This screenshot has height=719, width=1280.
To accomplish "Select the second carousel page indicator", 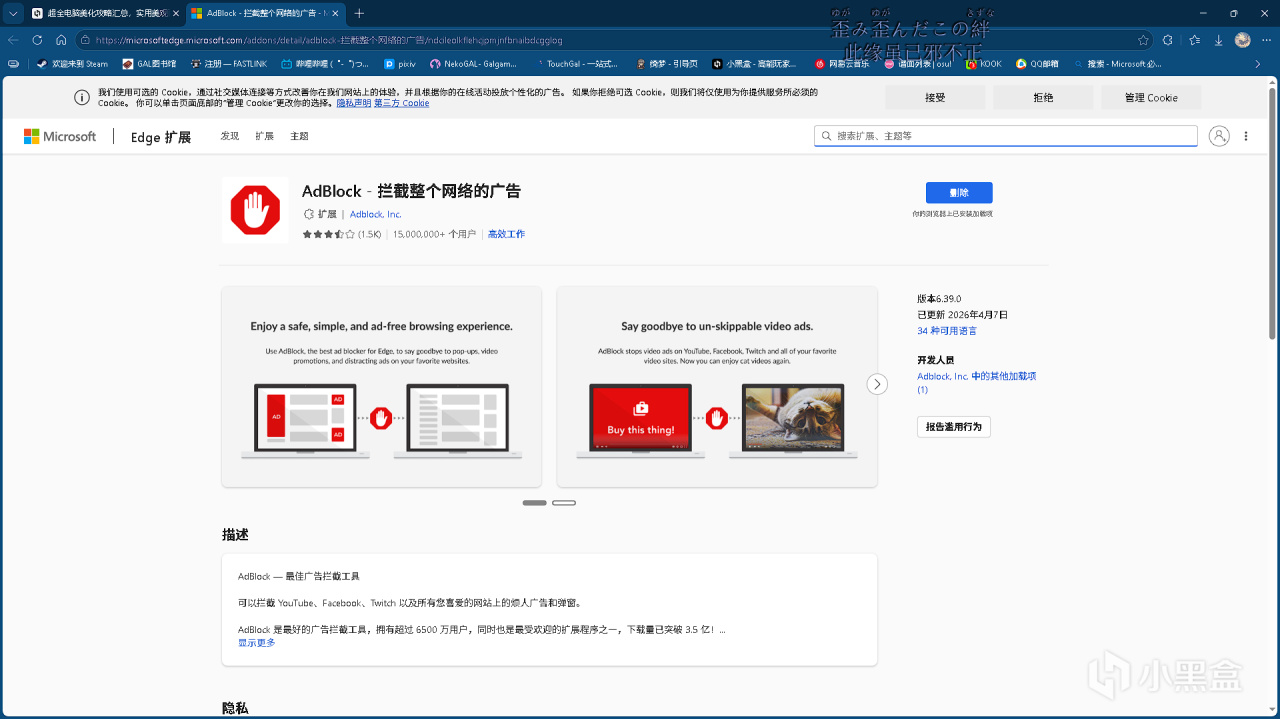I will tap(564, 503).
